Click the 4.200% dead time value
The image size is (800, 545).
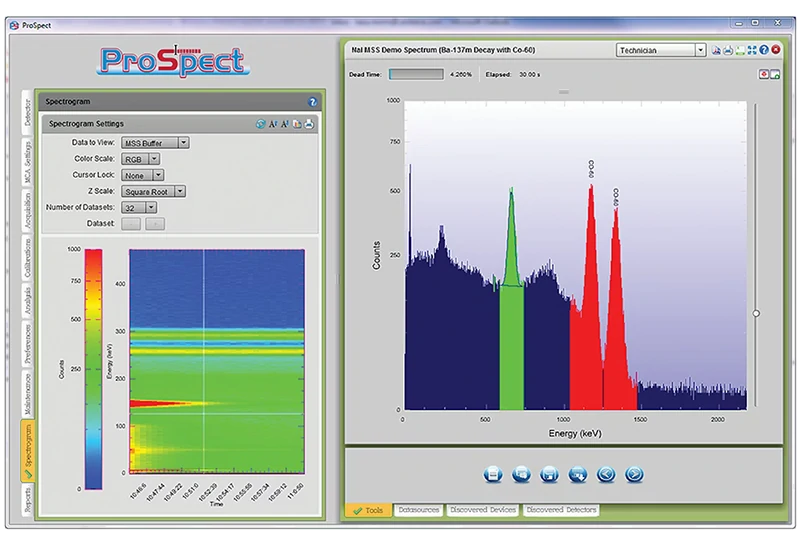click(x=461, y=75)
